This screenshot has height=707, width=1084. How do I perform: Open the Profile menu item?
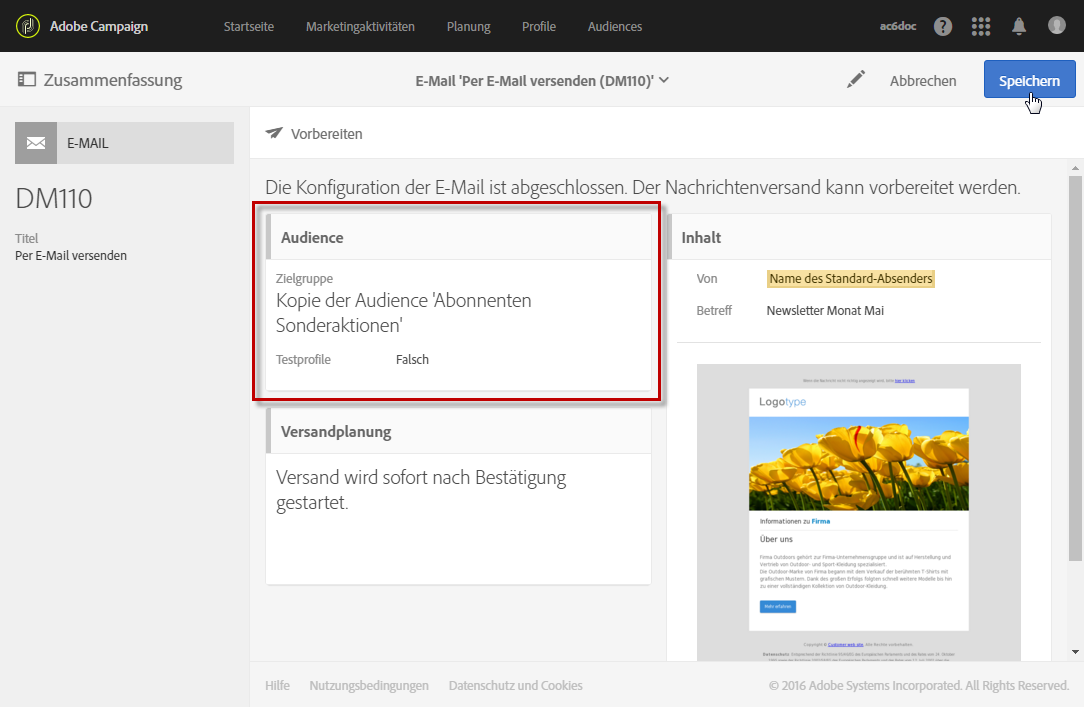click(539, 26)
